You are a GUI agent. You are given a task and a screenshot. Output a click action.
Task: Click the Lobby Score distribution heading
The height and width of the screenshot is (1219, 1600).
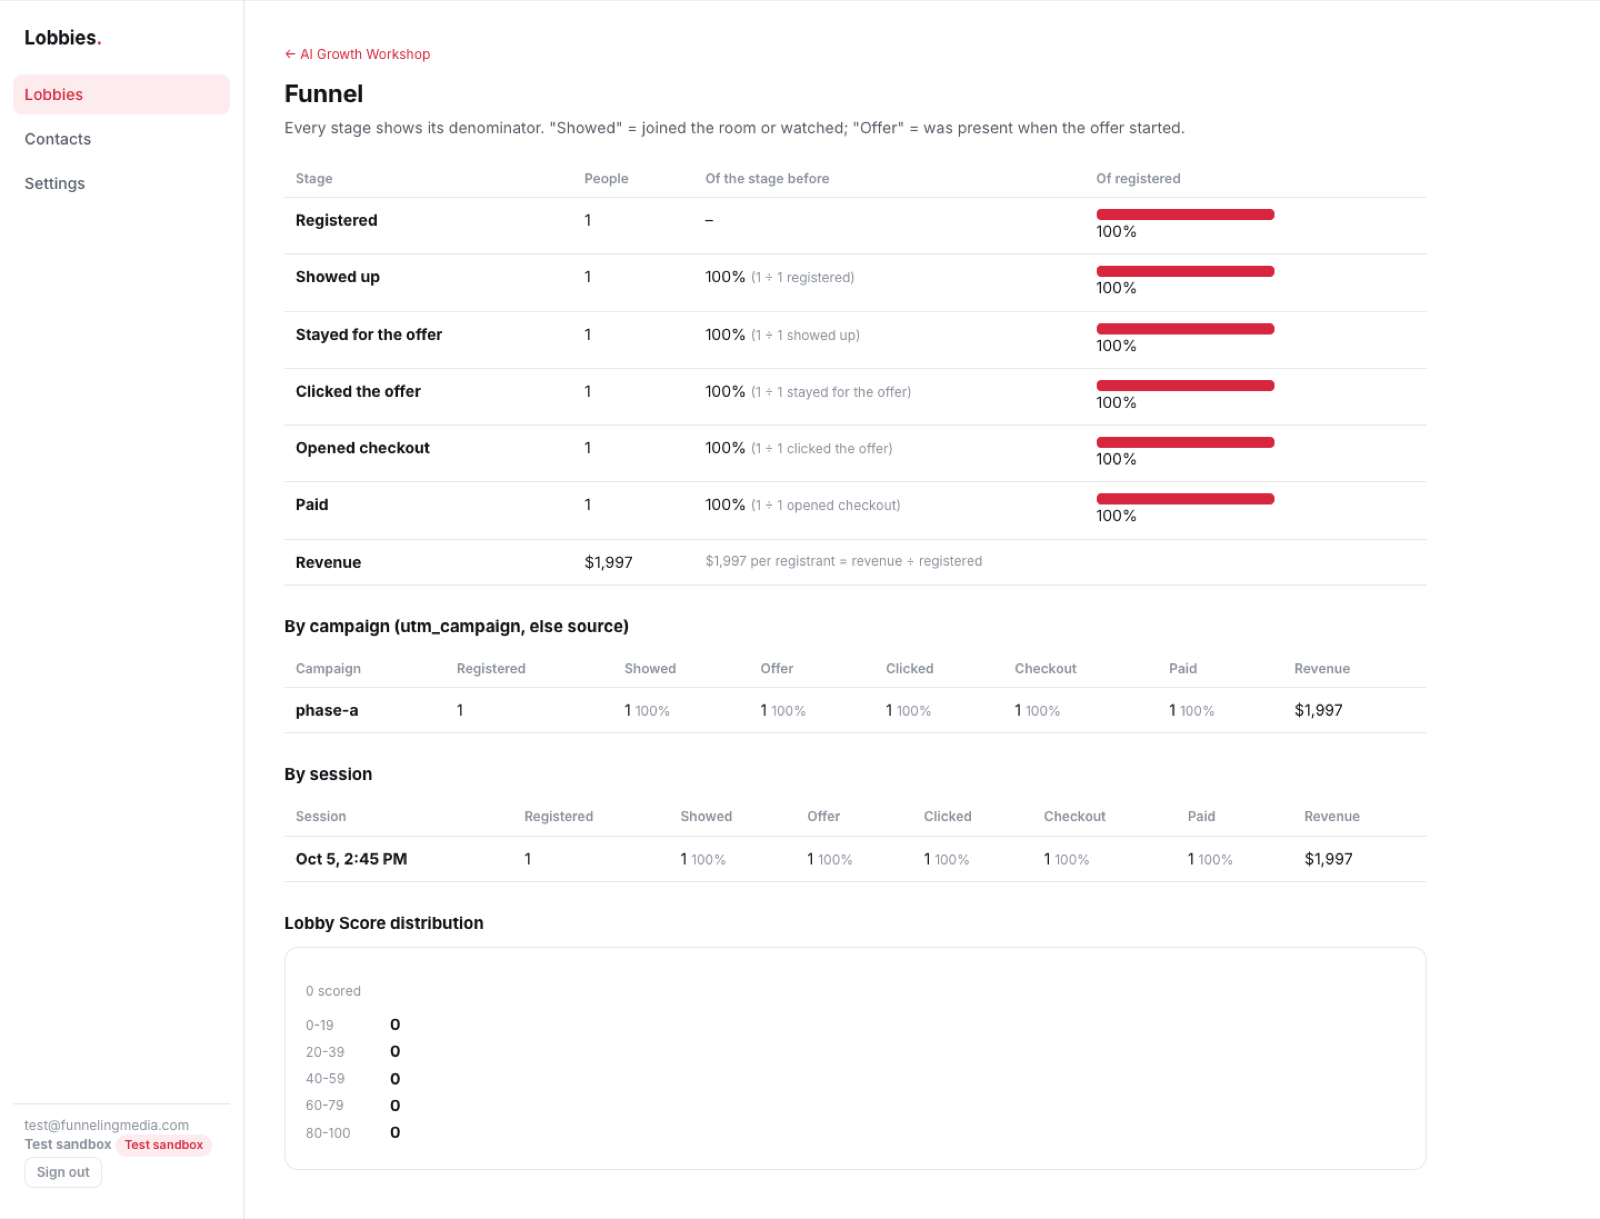tap(384, 923)
